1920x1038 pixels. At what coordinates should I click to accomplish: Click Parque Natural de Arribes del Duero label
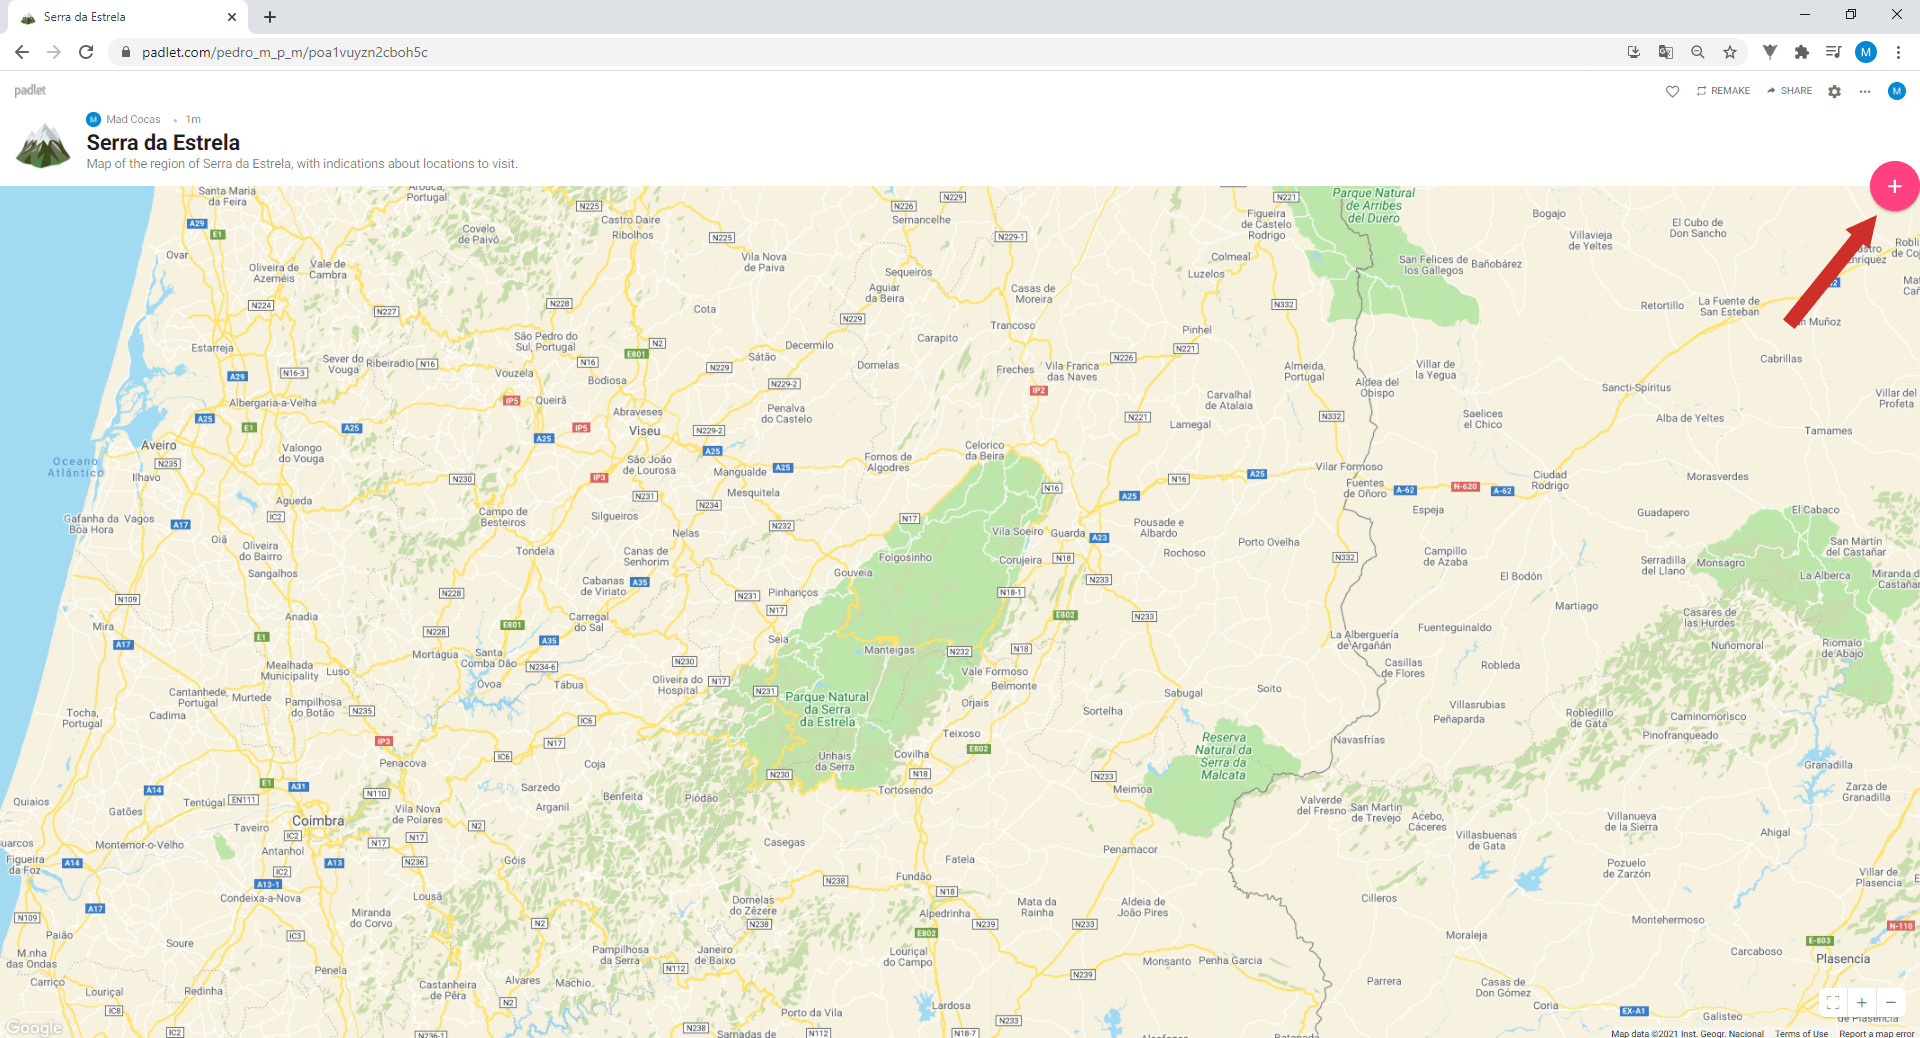point(1374,206)
